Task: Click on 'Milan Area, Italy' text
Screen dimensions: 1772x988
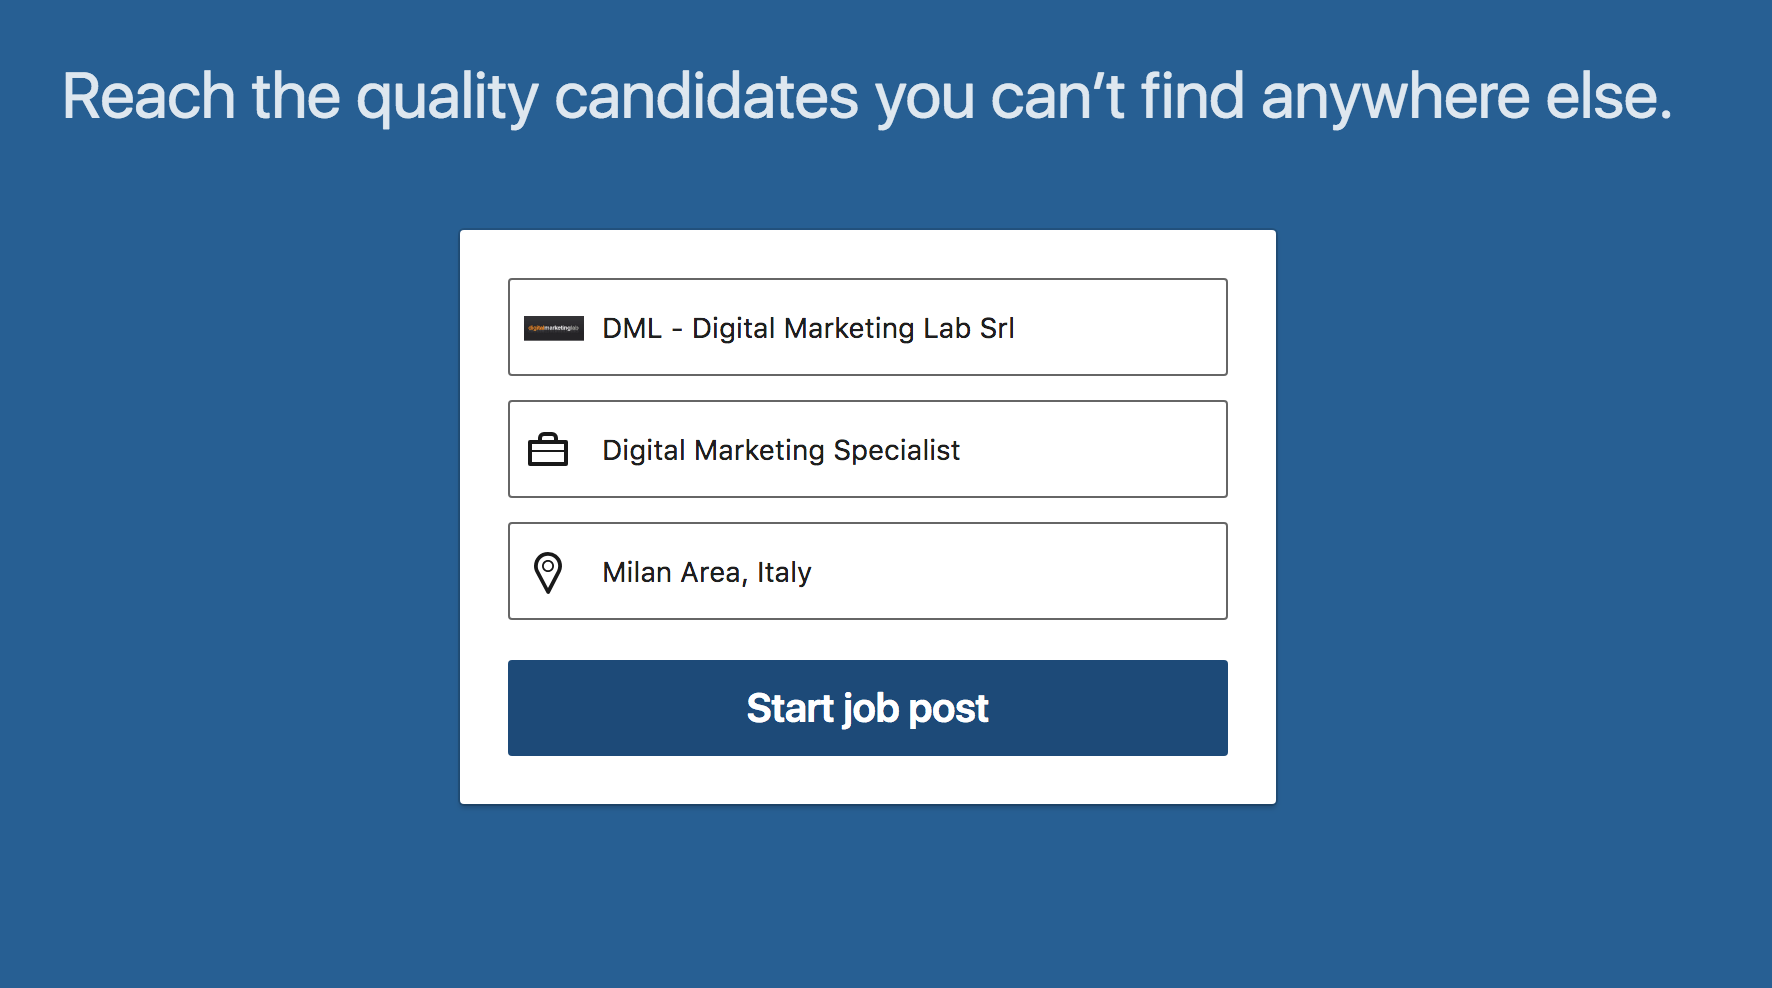Action: pyautogui.click(x=707, y=573)
